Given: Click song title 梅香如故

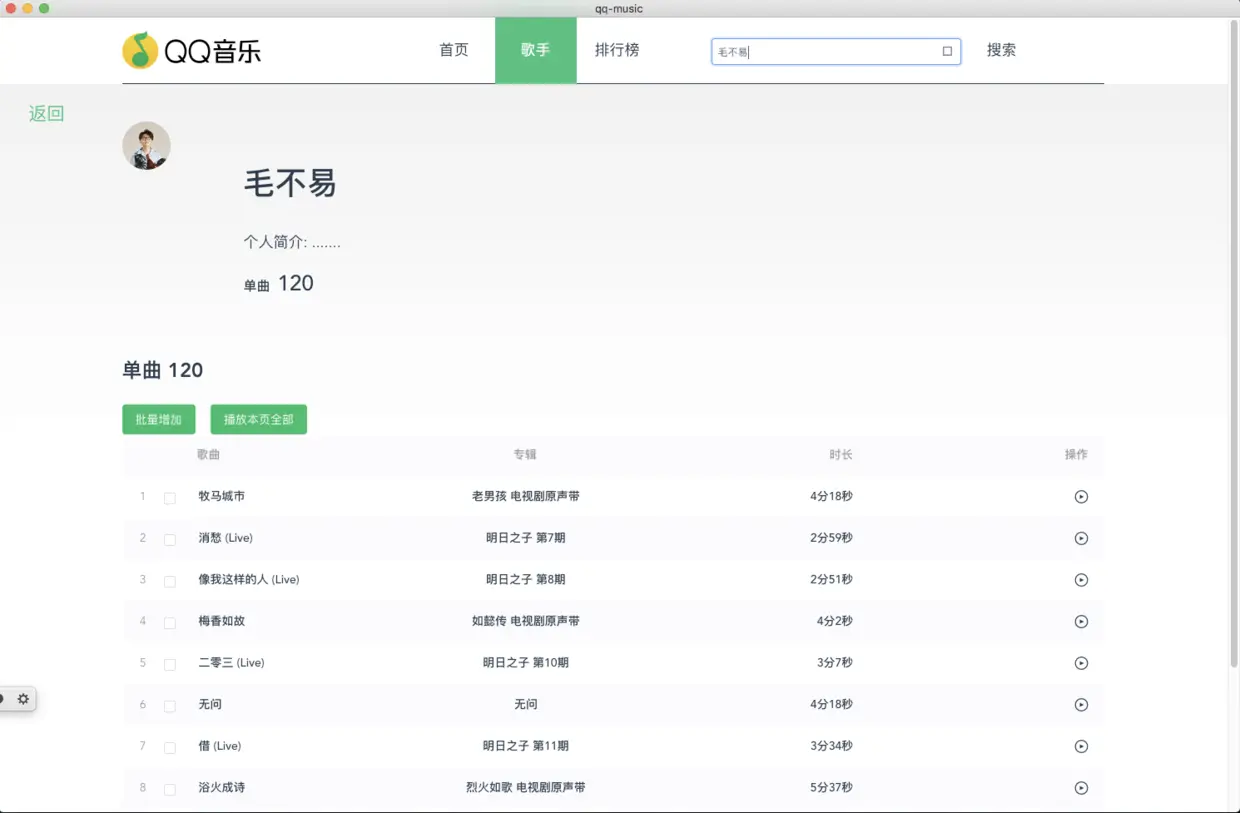Looking at the screenshot, I should [x=221, y=622].
